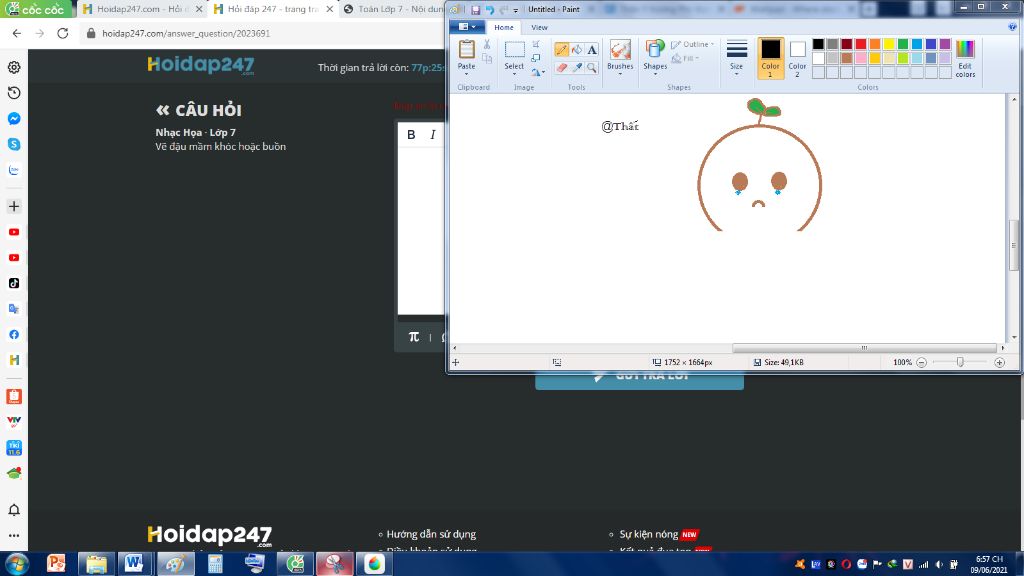Screen dimensions: 1024x576
Task: Switch to the Home ribbon tab
Action: [x=504, y=27]
